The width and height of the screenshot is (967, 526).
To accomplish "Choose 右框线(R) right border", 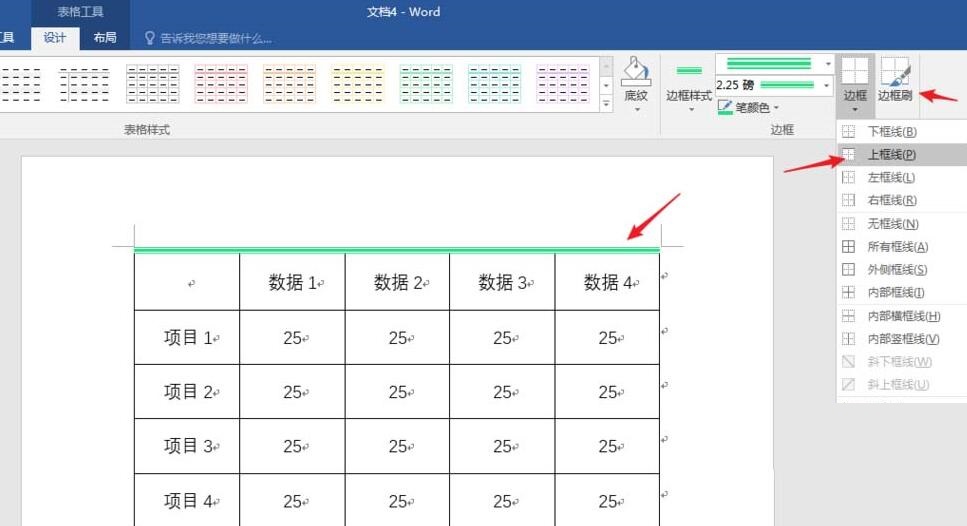I will pos(902,200).
